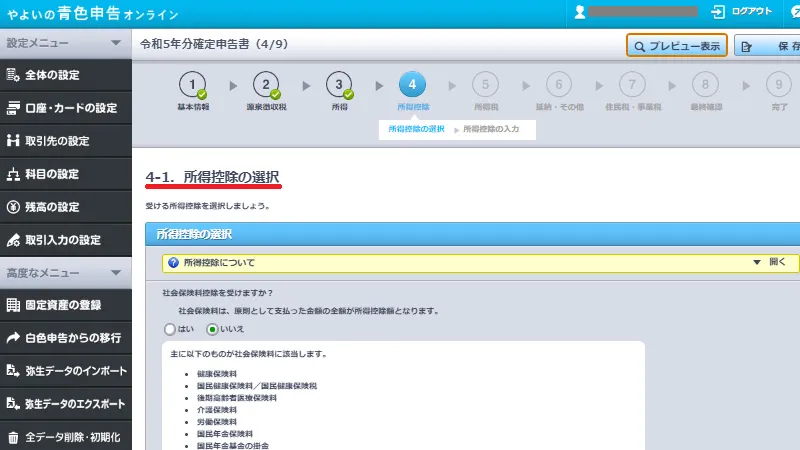Jump to step 7 住民税・事業税 circle

632,85
